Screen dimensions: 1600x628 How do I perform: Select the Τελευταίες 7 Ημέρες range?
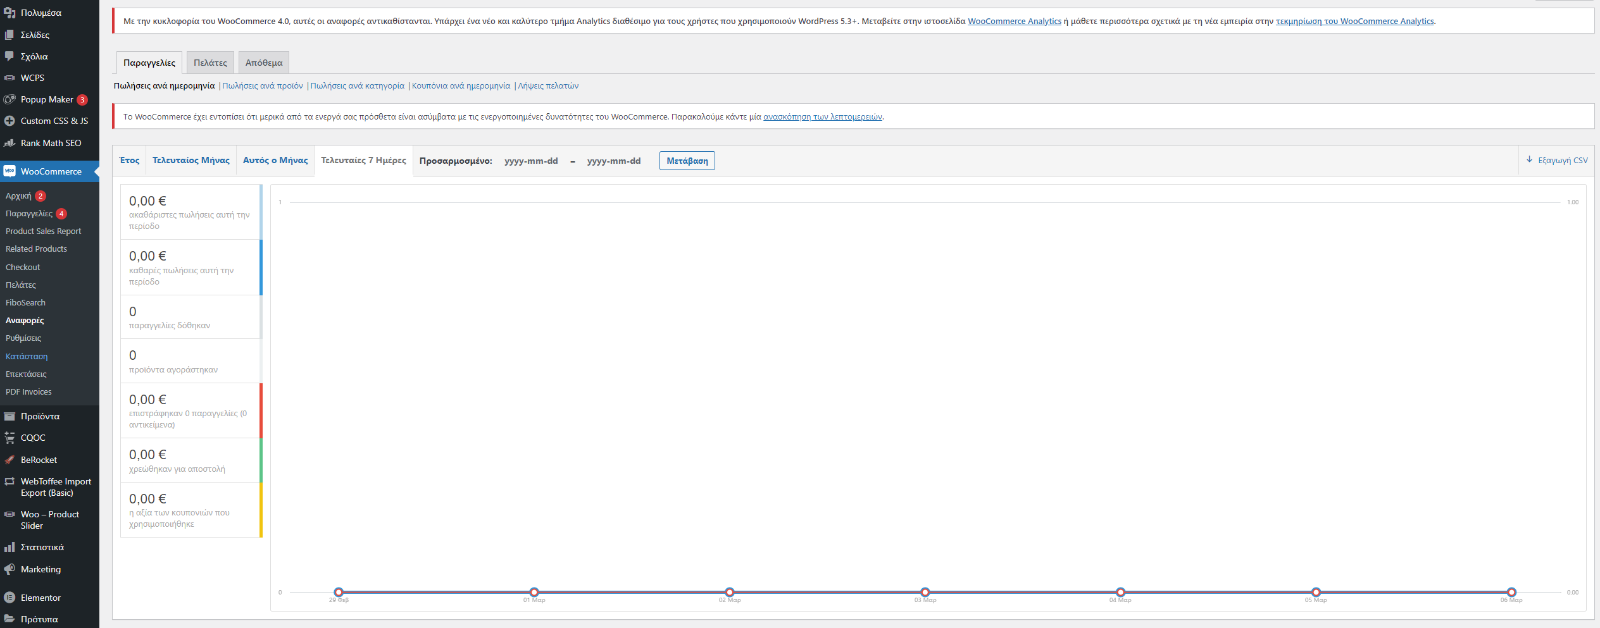point(364,160)
